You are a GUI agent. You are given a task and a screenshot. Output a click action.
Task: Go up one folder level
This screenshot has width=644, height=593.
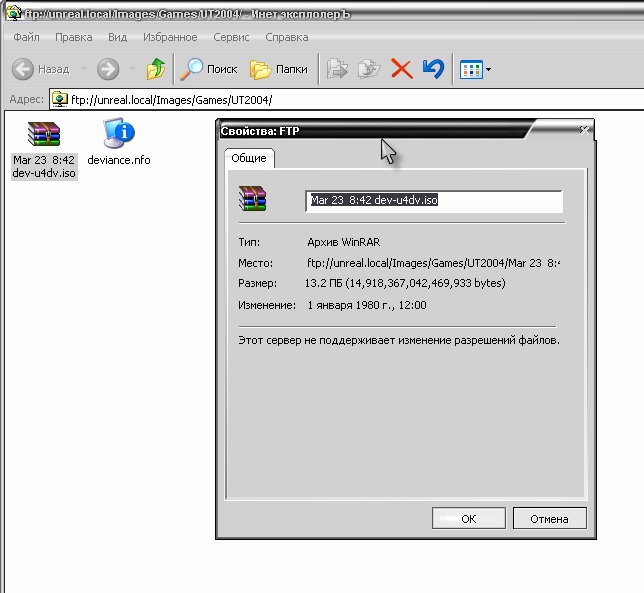pos(156,69)
